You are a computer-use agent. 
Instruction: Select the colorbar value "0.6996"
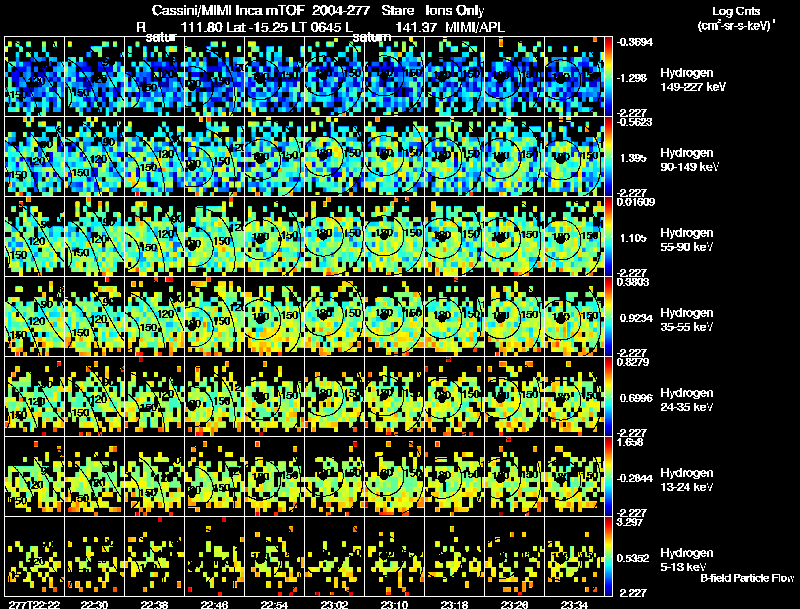coord(636,398)
